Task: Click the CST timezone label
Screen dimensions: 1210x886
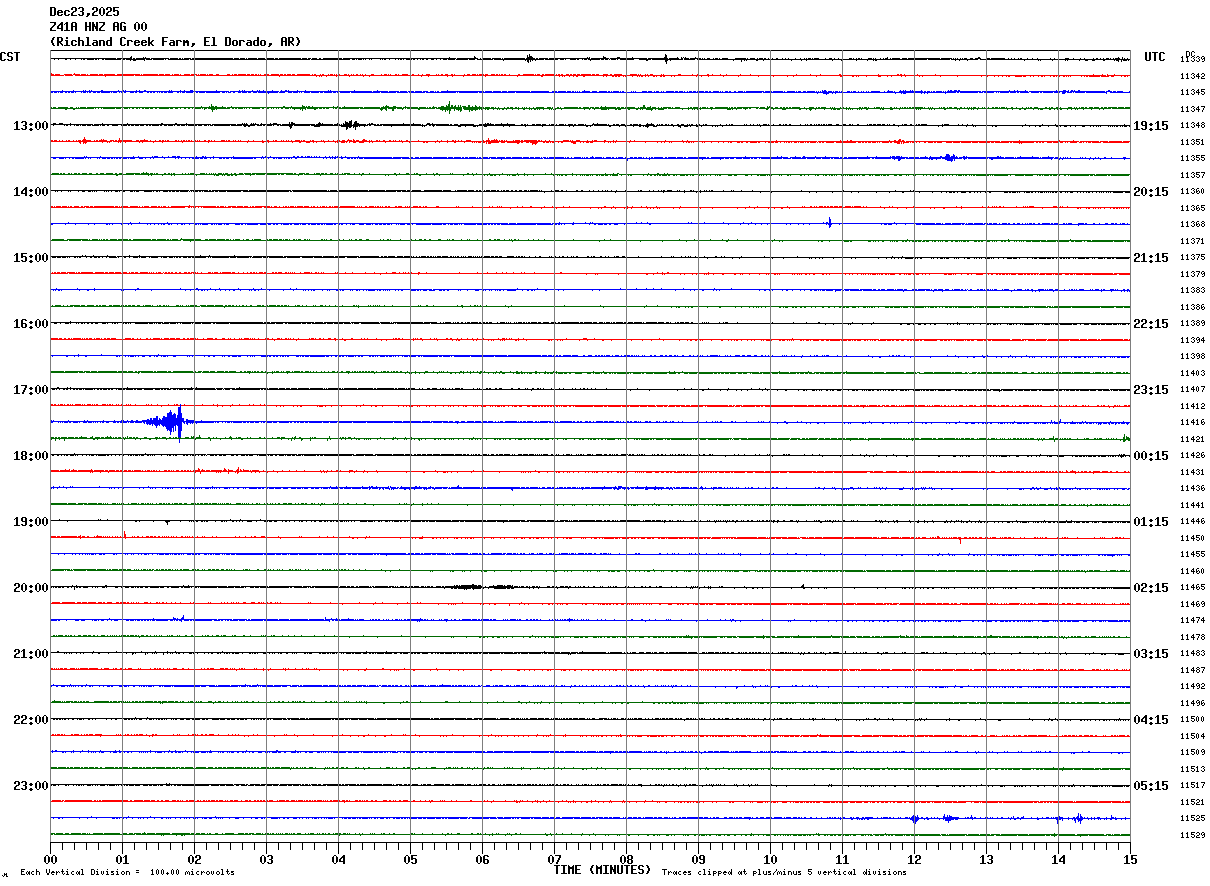Action: tap(10, 57)
